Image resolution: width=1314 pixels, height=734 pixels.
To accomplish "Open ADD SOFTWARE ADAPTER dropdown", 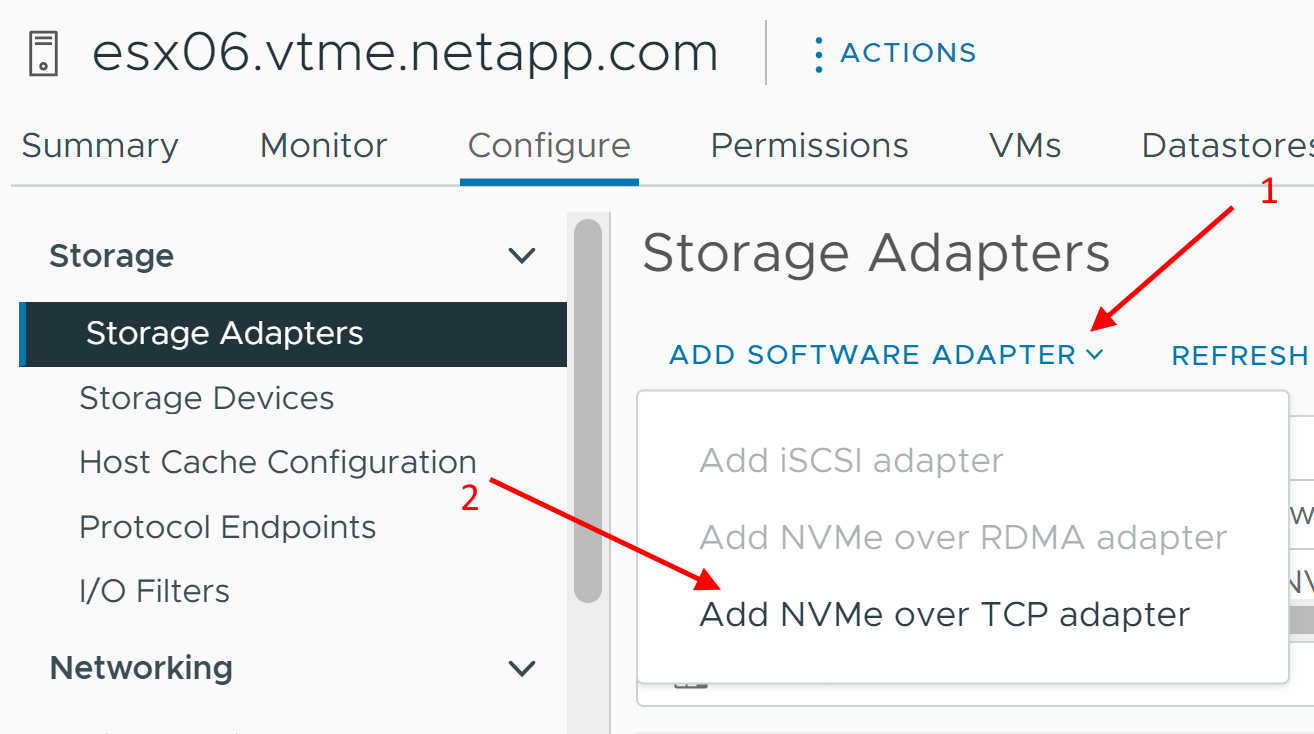I will click(886, 355).
